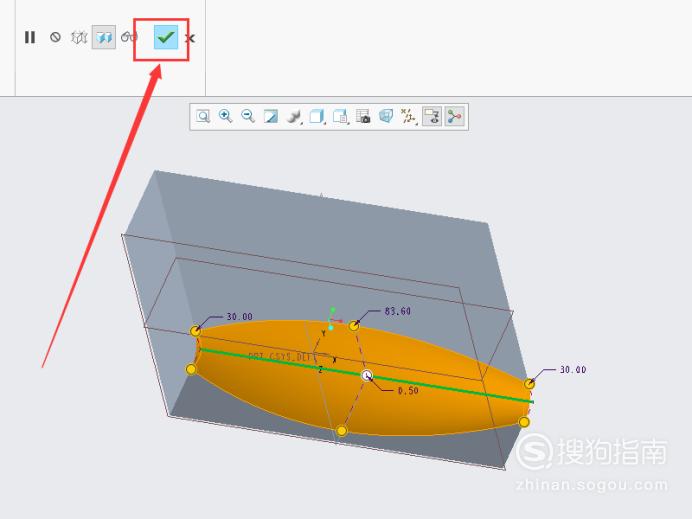Screen dimensions: 692x519
Task: Select the 83.60 dimension value
Action: pyautogui.click(x=398, y=311)
